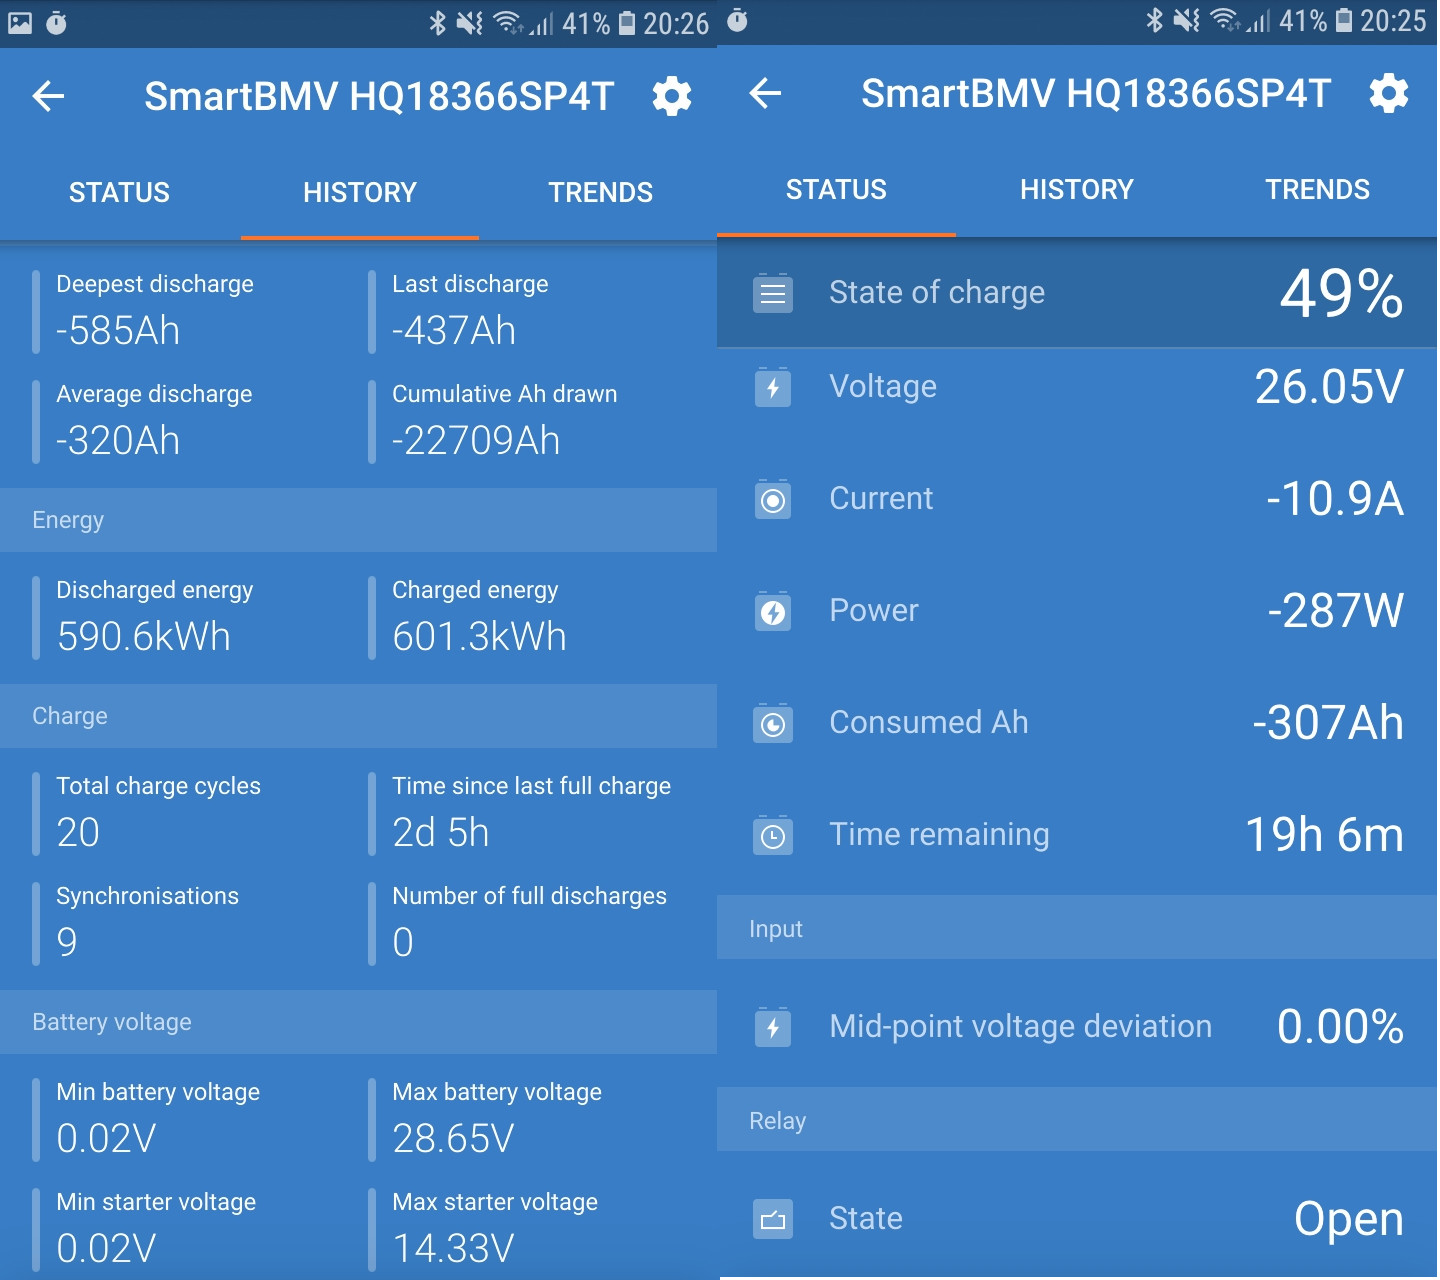This screenshot has width=1440, height=1280.
Task: Select HISTORY tab on left screen
Action: [360, 192]
